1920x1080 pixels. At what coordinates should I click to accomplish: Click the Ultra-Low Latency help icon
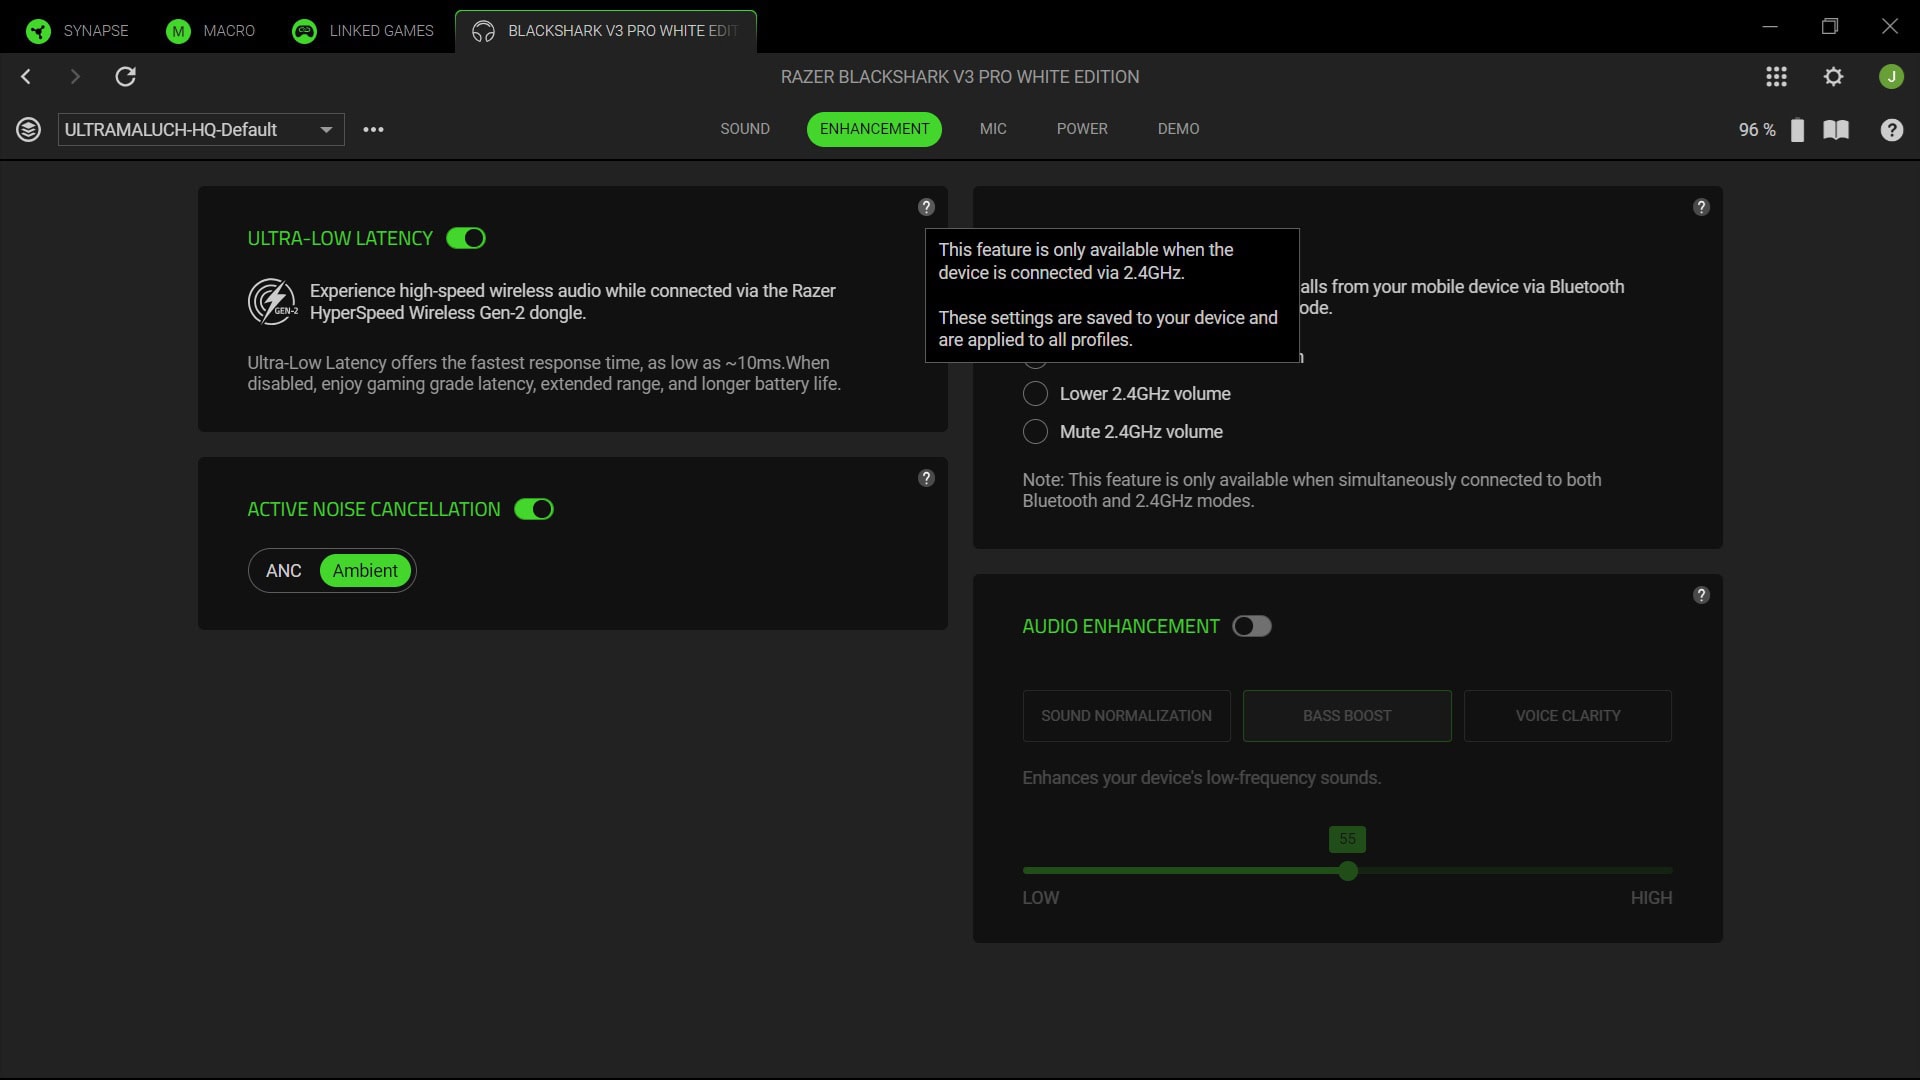pyautogui.click(x=926, y=207)
